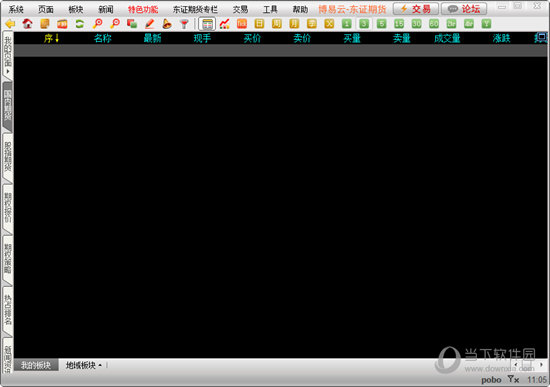The image size is (550, 387).
Task: Sort by the 序 column header
Action: [x=52, y=38]
